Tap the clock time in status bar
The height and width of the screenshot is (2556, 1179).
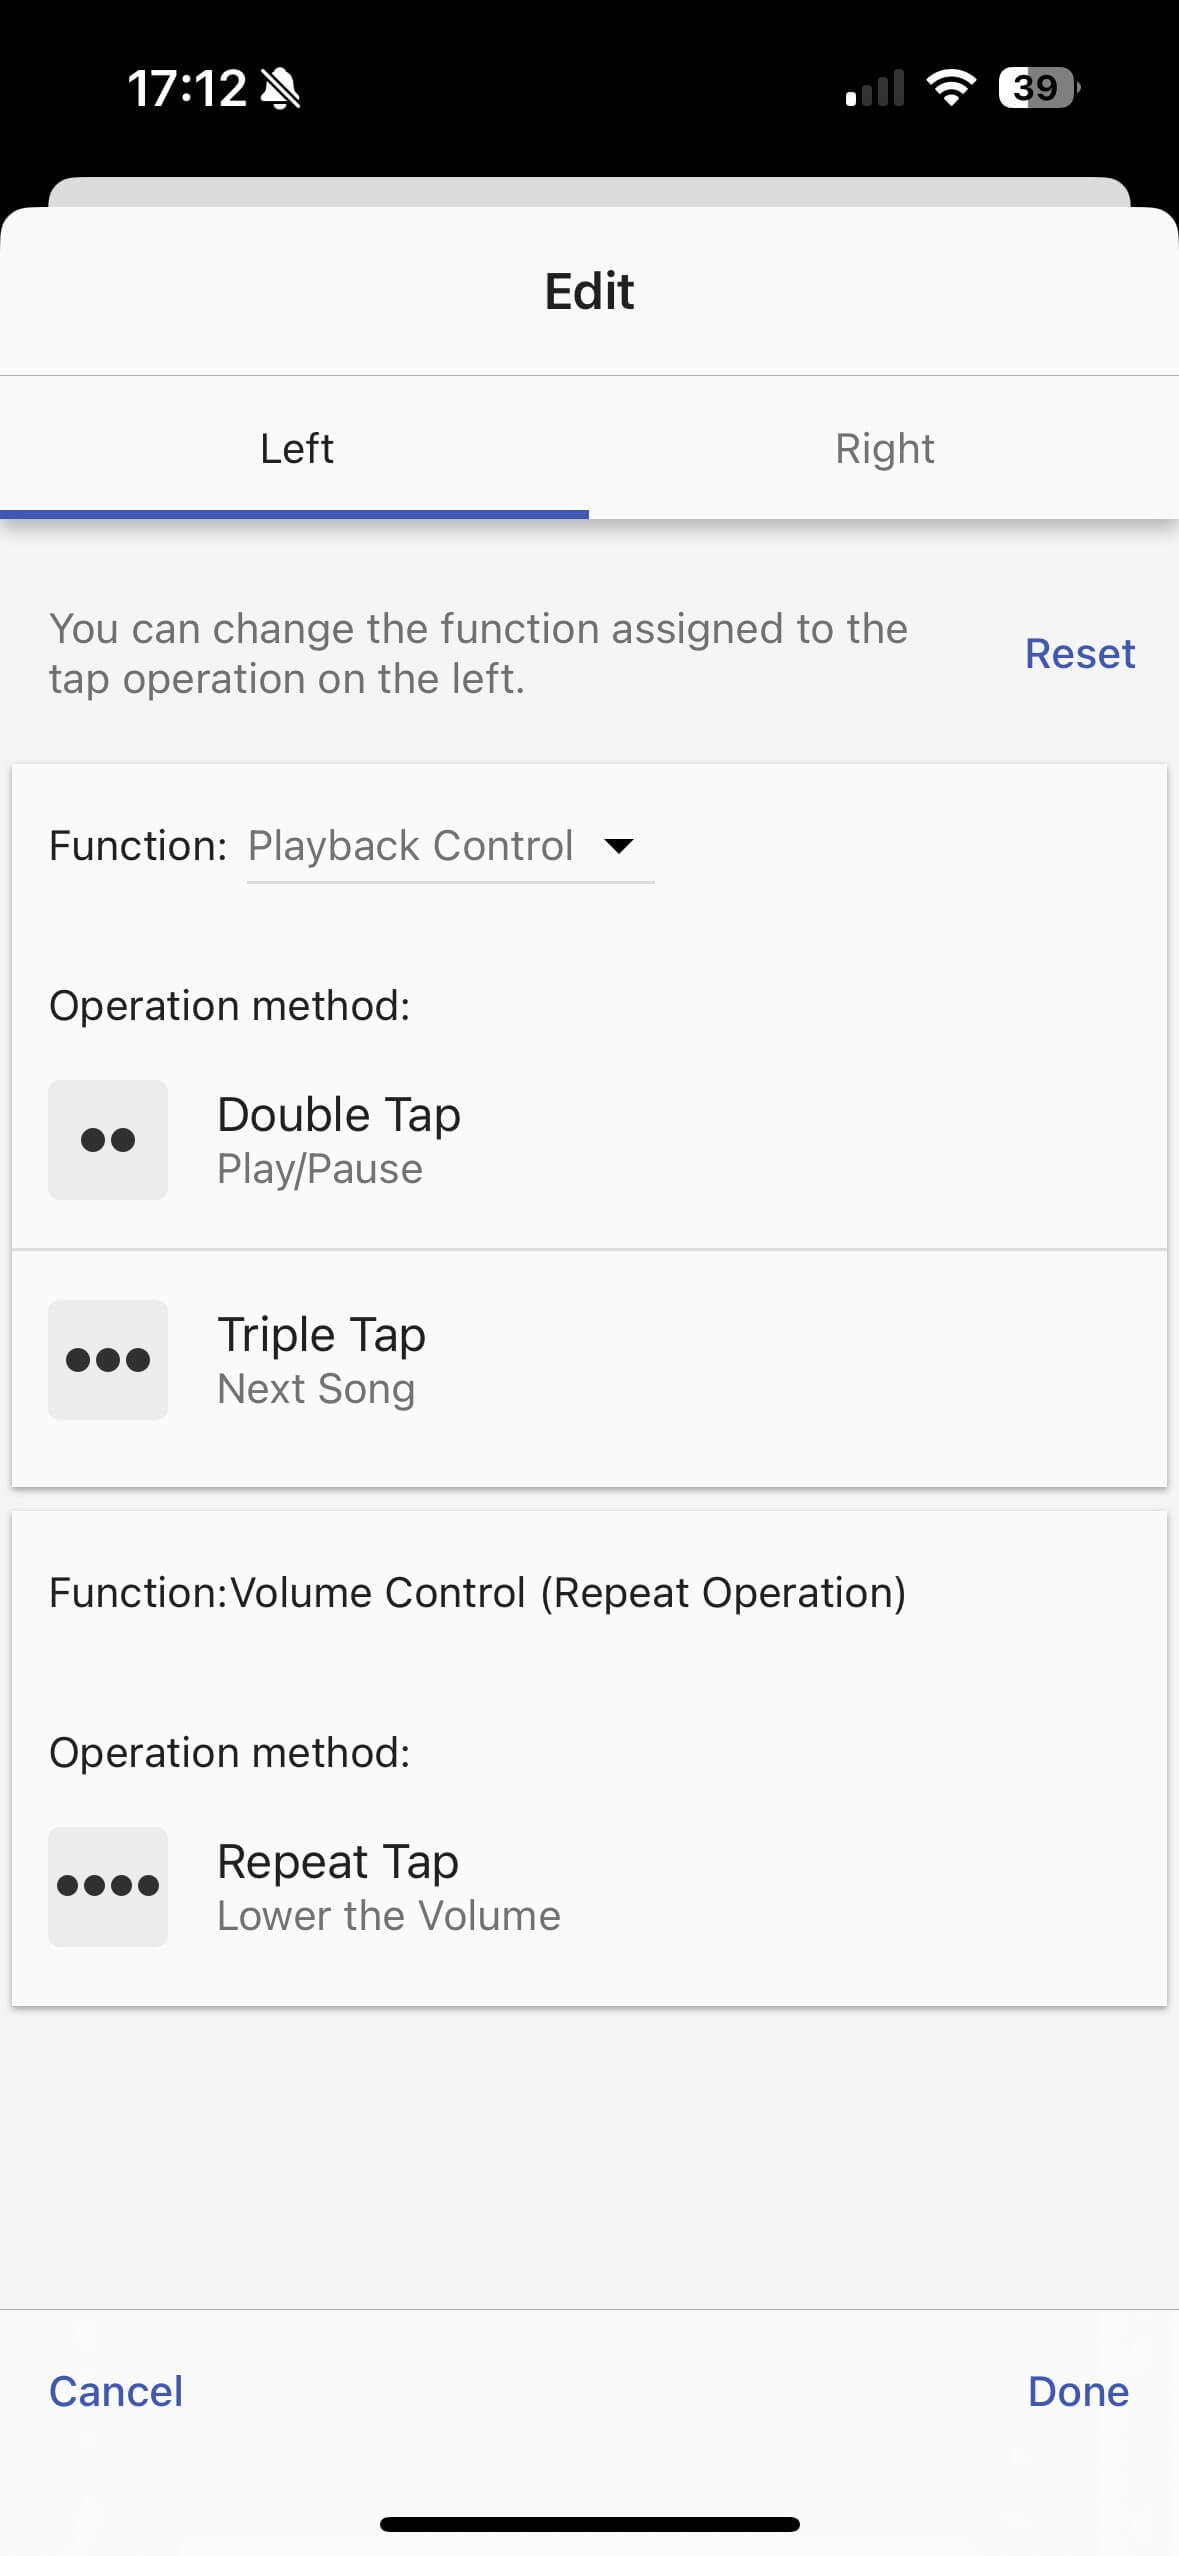tap(187, 89)
